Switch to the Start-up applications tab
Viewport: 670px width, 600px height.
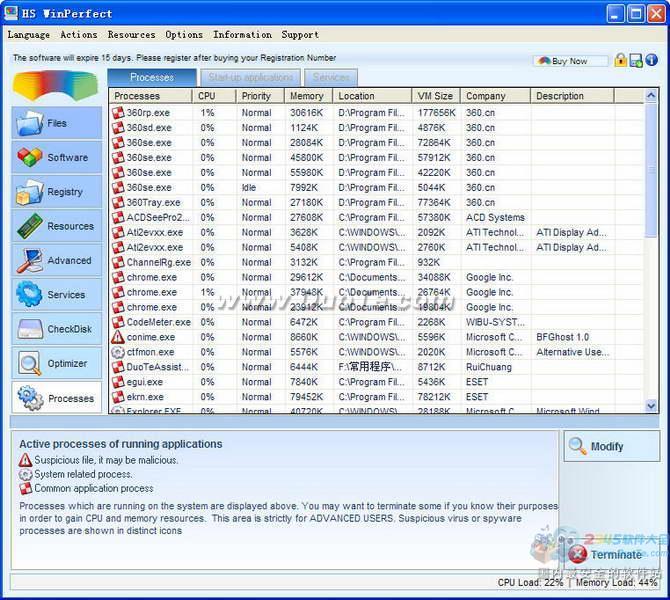click(x=250, y=77)
